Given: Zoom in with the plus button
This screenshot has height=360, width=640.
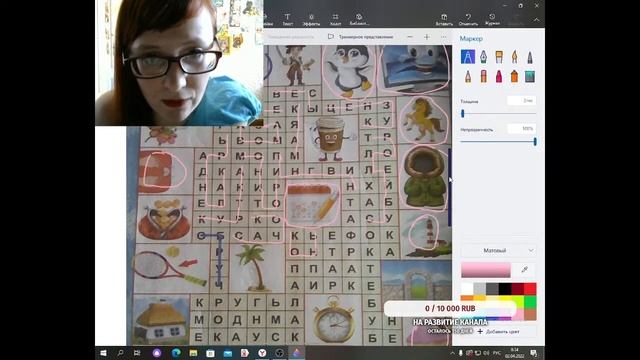Looking at the screenshot, I should click(427, 37).
